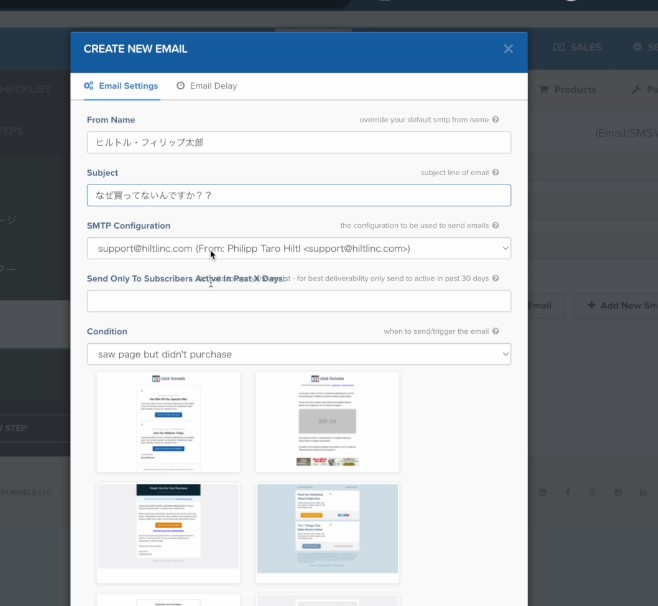Click the help icon for active past 30 days hint
This screenshot has height=606, width=658.
(496, 278)
